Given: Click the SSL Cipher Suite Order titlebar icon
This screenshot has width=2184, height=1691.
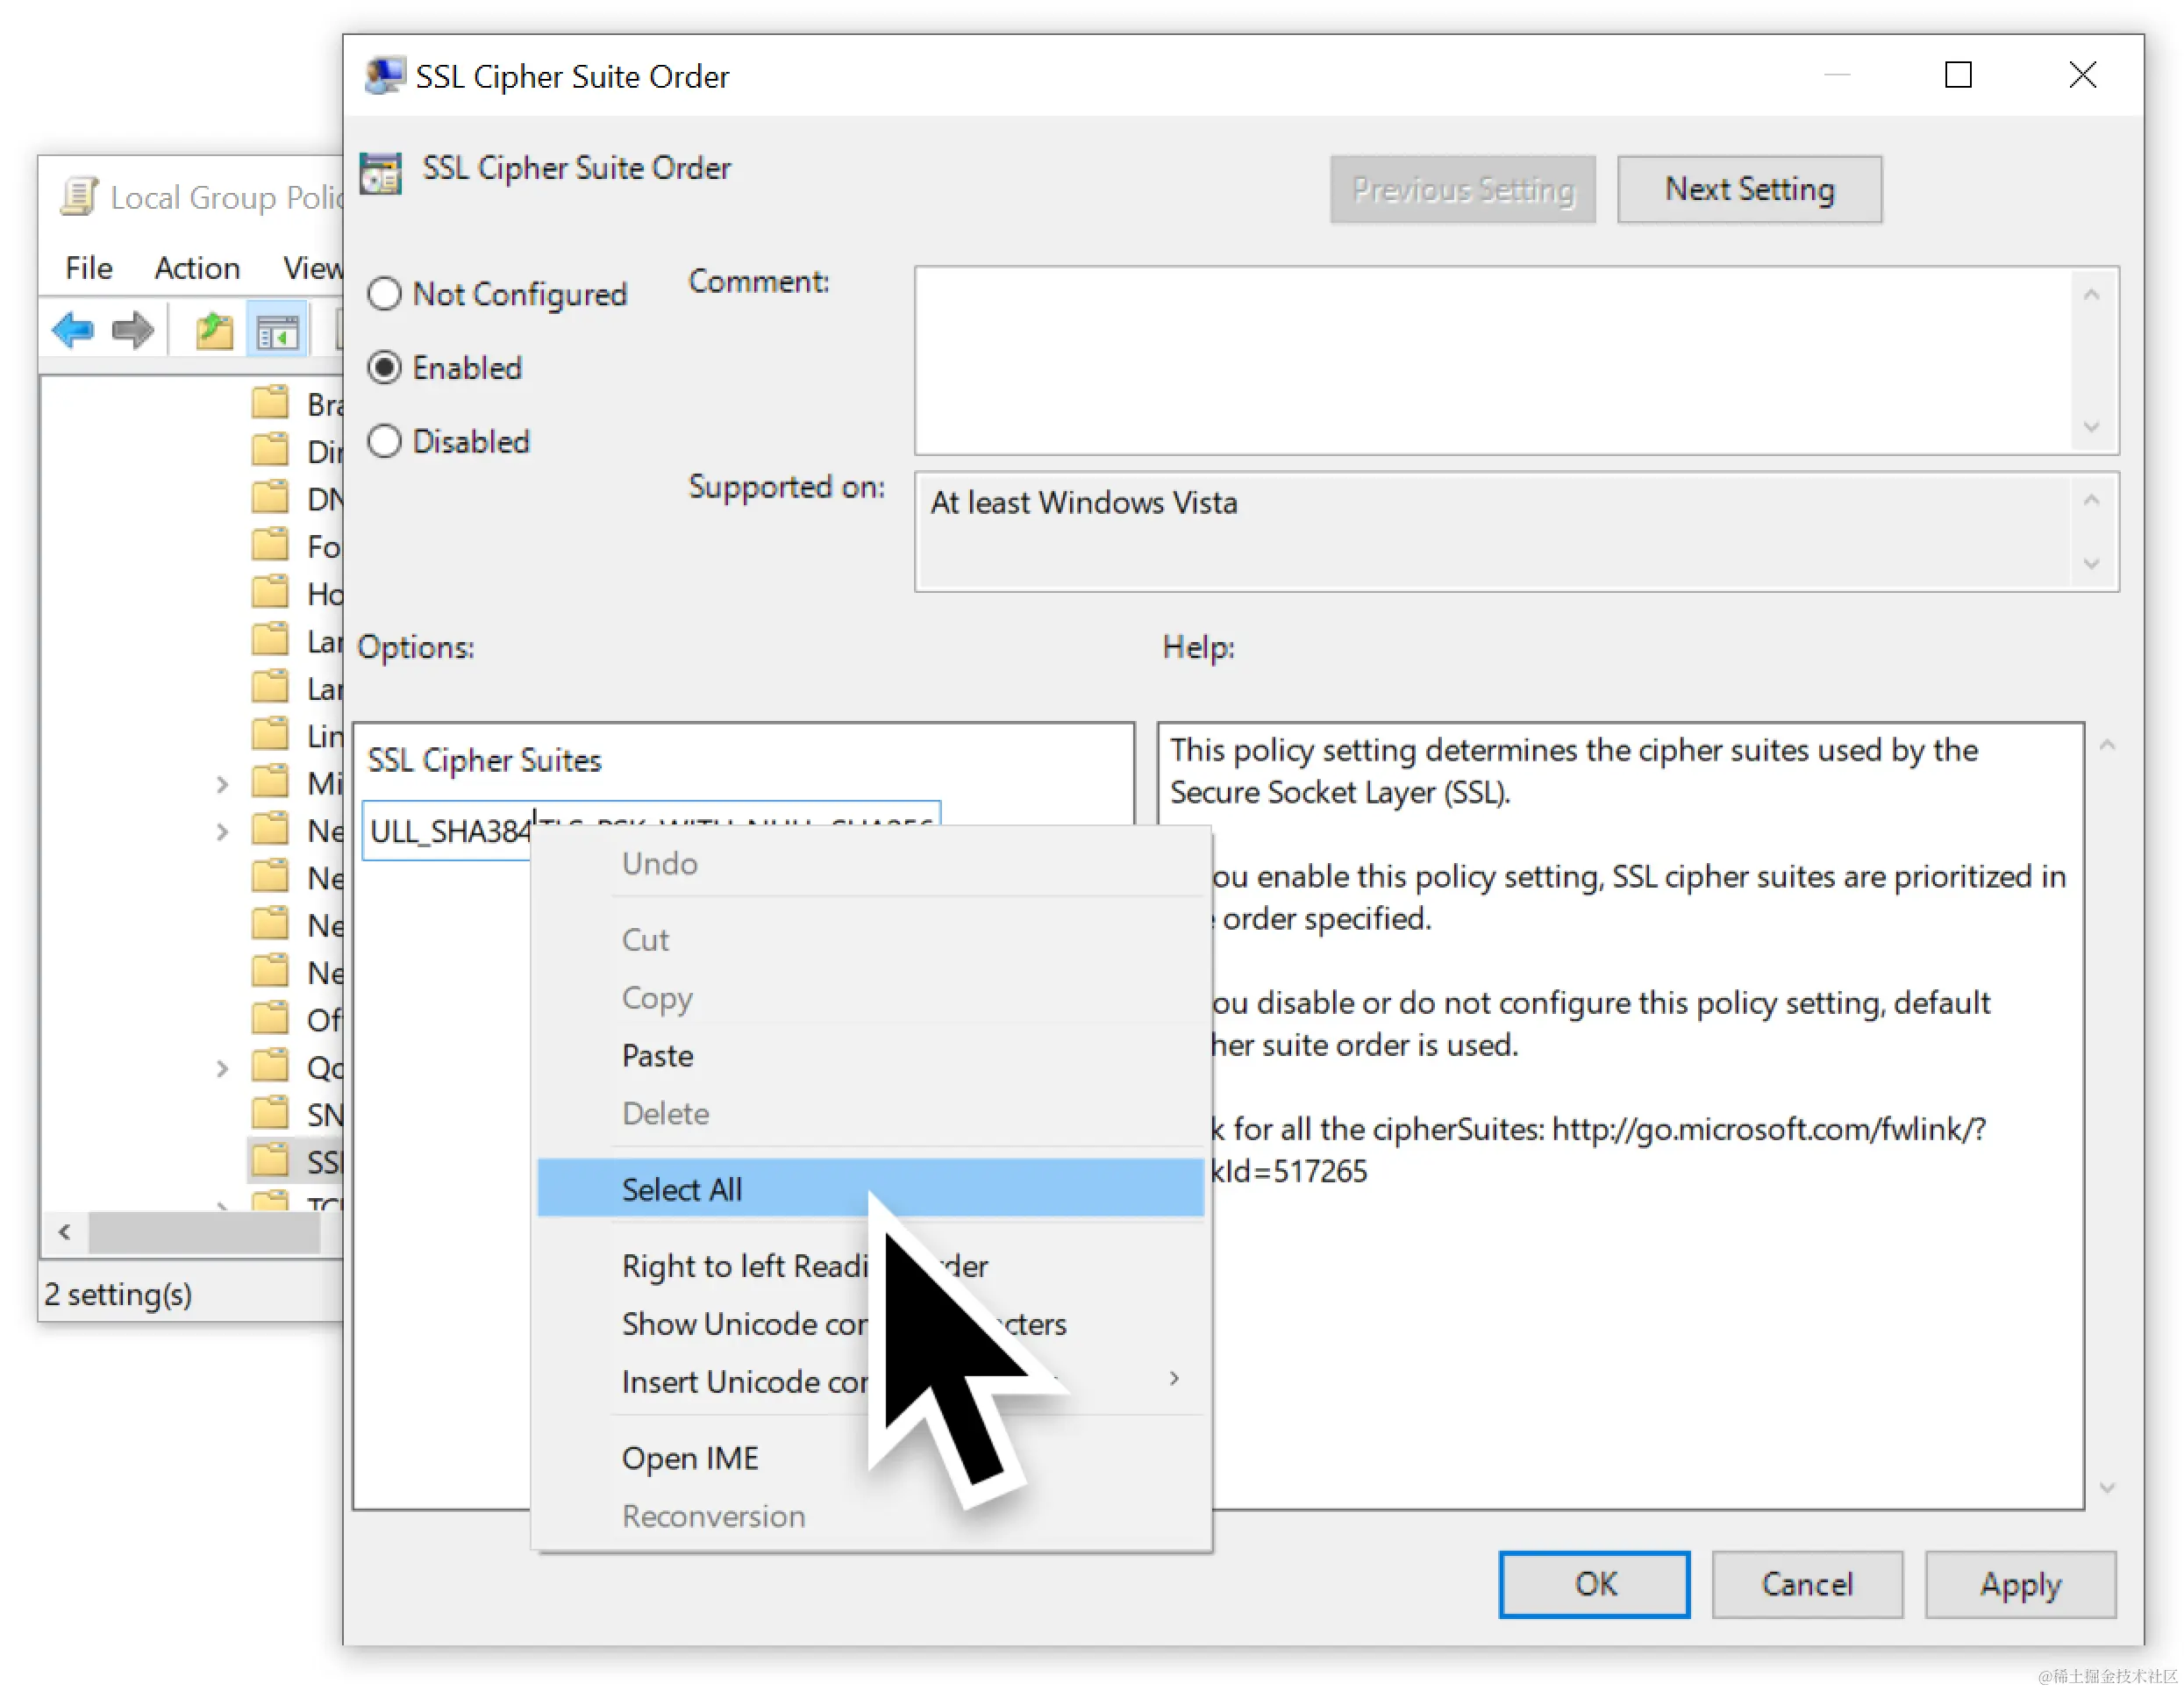Looking at the screenshot, I should pos(385,76).
